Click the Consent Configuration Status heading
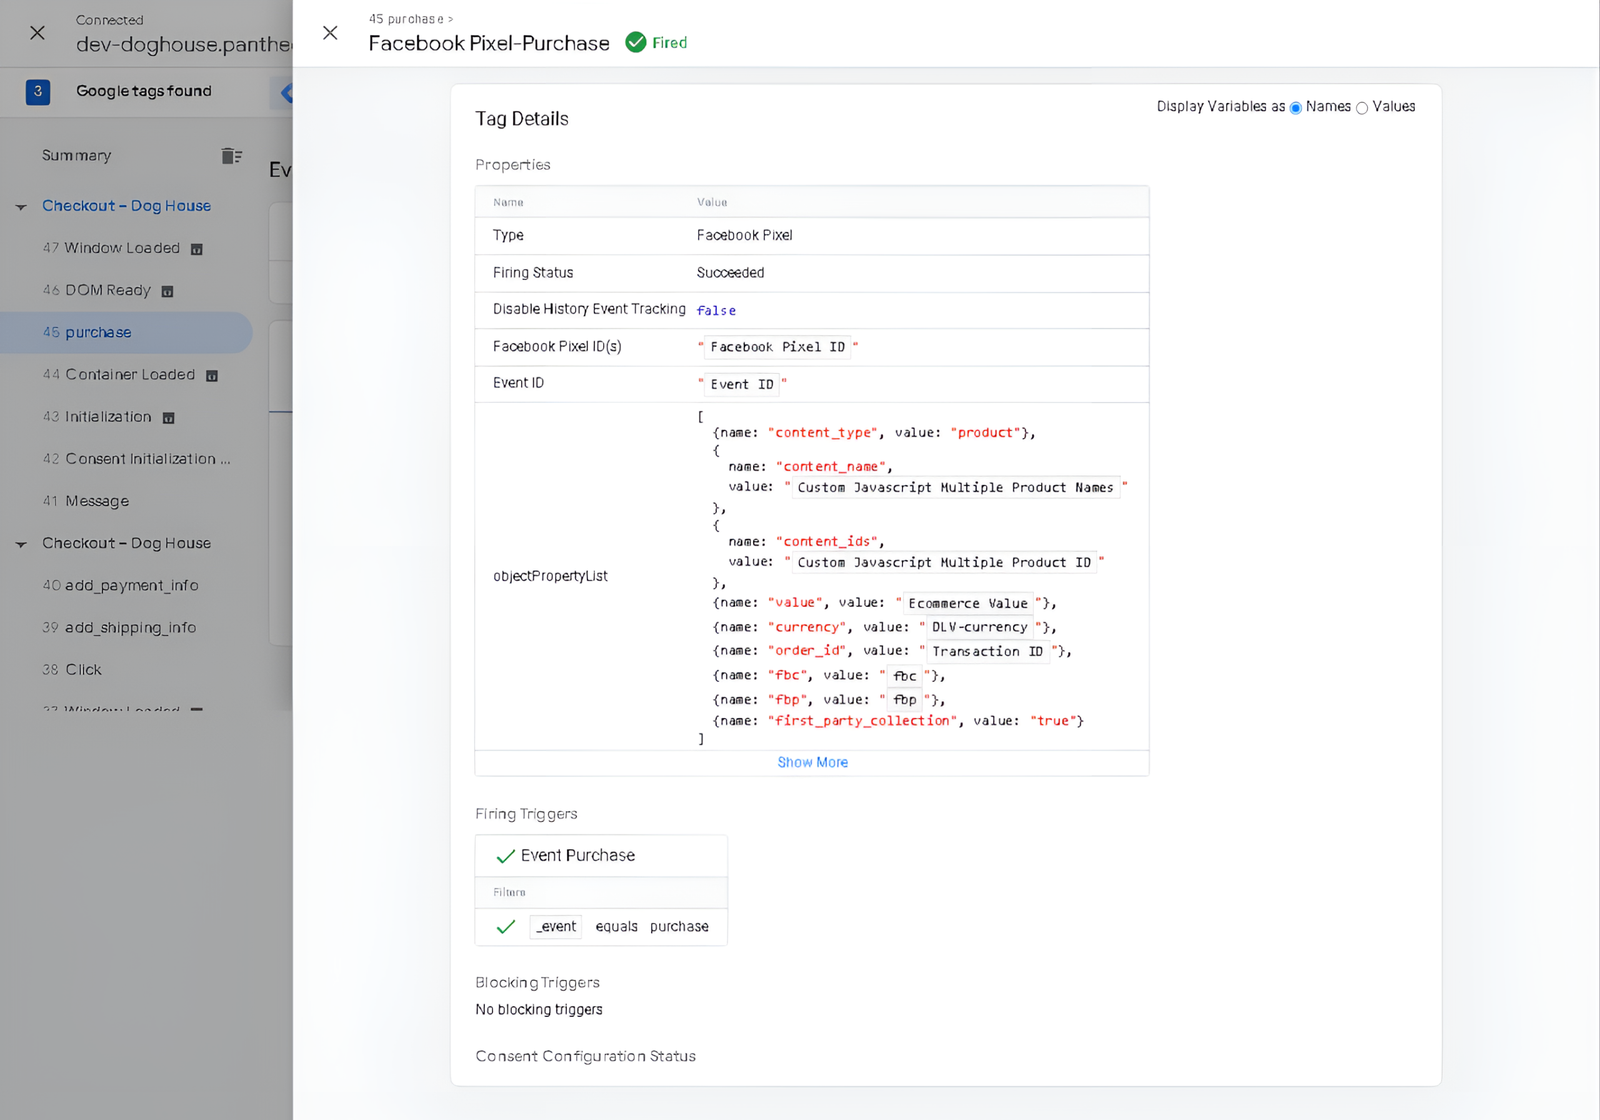 pos(586,1057)
